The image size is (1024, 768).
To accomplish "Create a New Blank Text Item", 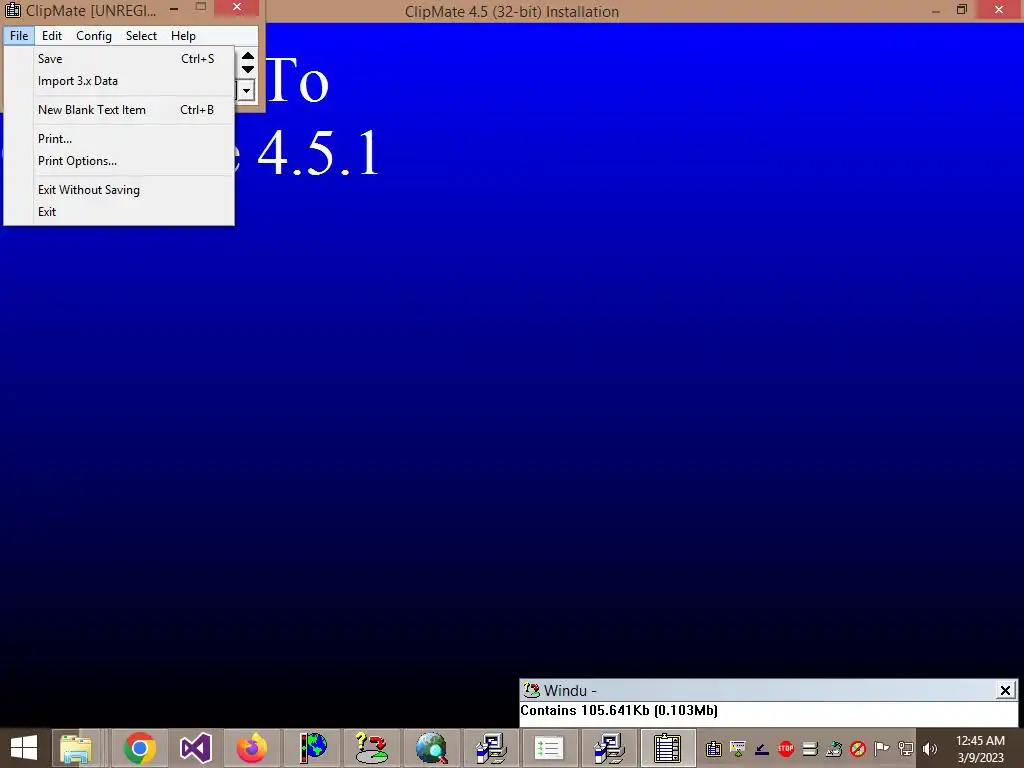I will 134,110.
